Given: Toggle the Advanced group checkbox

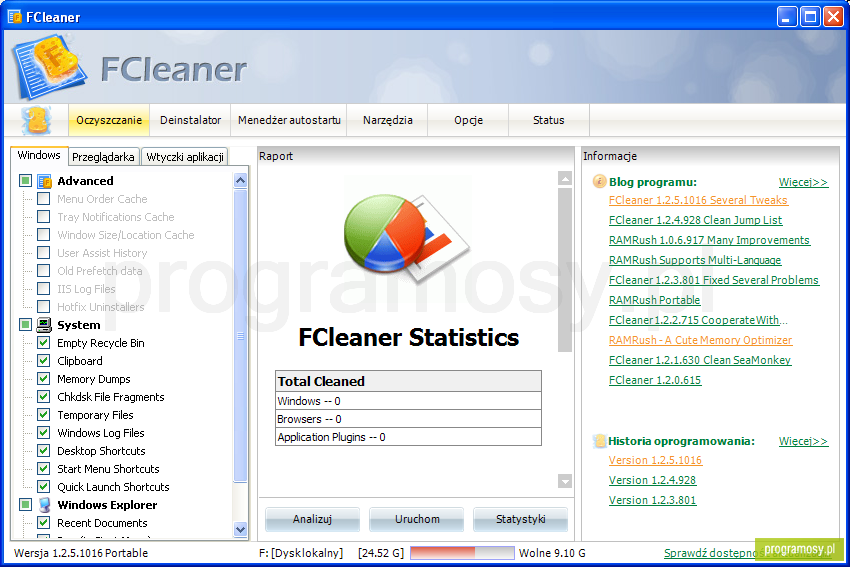Looking at the screenshot, I should pos(25,181).
